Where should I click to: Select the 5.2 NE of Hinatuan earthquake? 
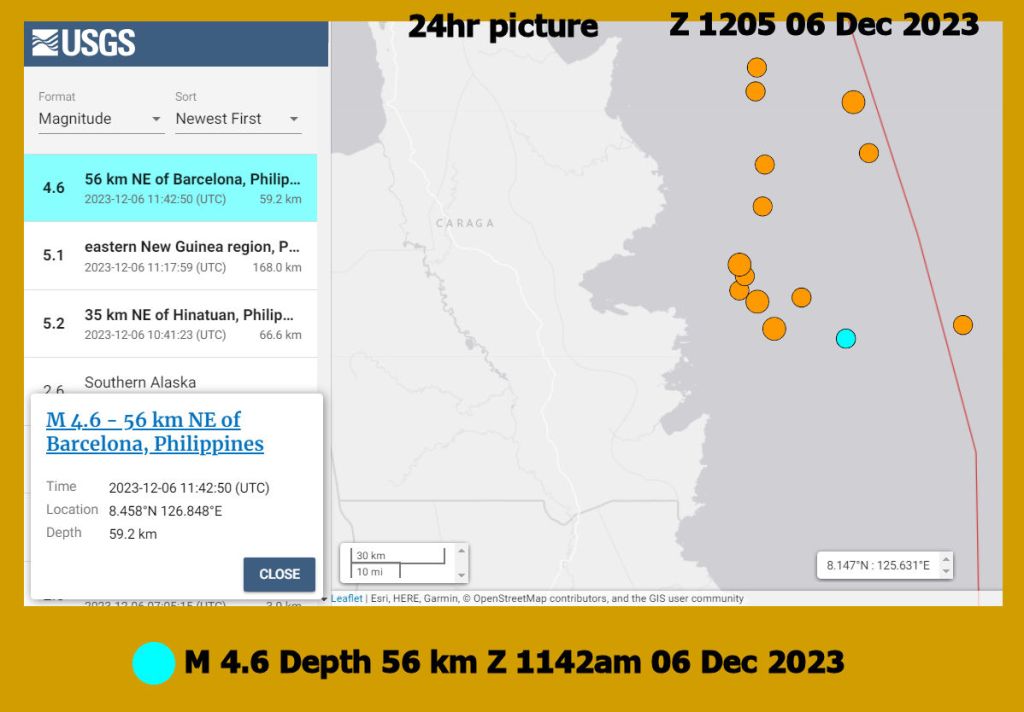point(171,324)
